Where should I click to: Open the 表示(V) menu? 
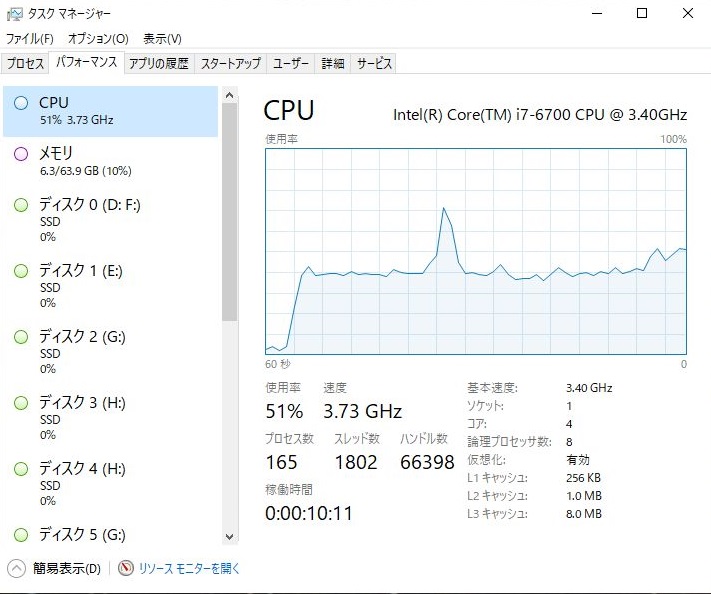[x=162, y=39]
